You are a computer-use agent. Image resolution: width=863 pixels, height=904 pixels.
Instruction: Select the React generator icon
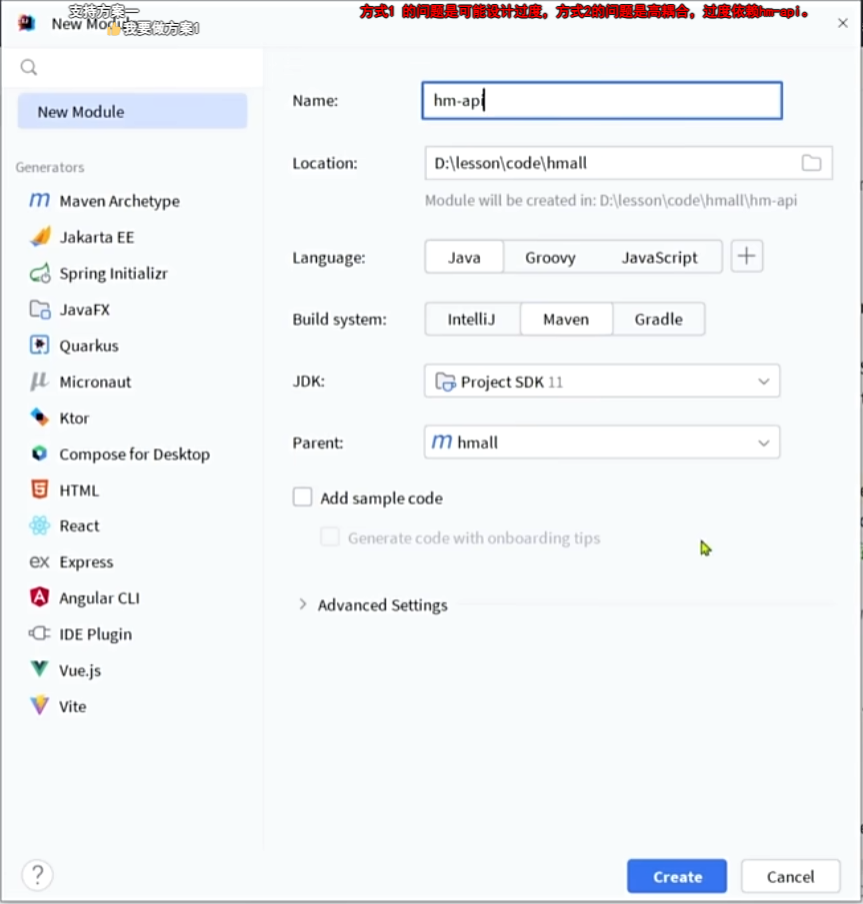pyautogui.click(x=40, y=525)
